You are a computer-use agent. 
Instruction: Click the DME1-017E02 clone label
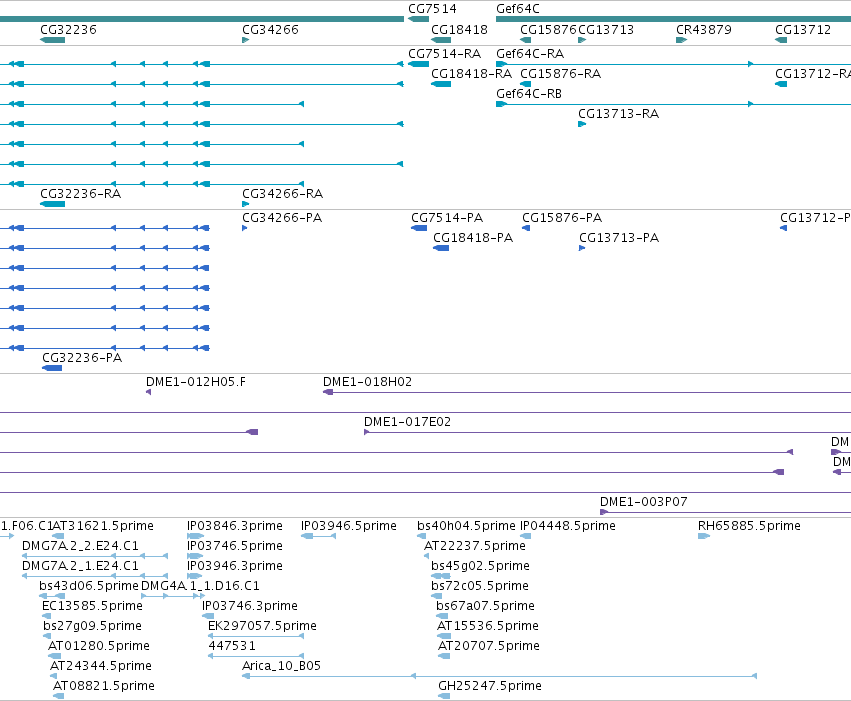pyautogui.click(x=407, y=422)
